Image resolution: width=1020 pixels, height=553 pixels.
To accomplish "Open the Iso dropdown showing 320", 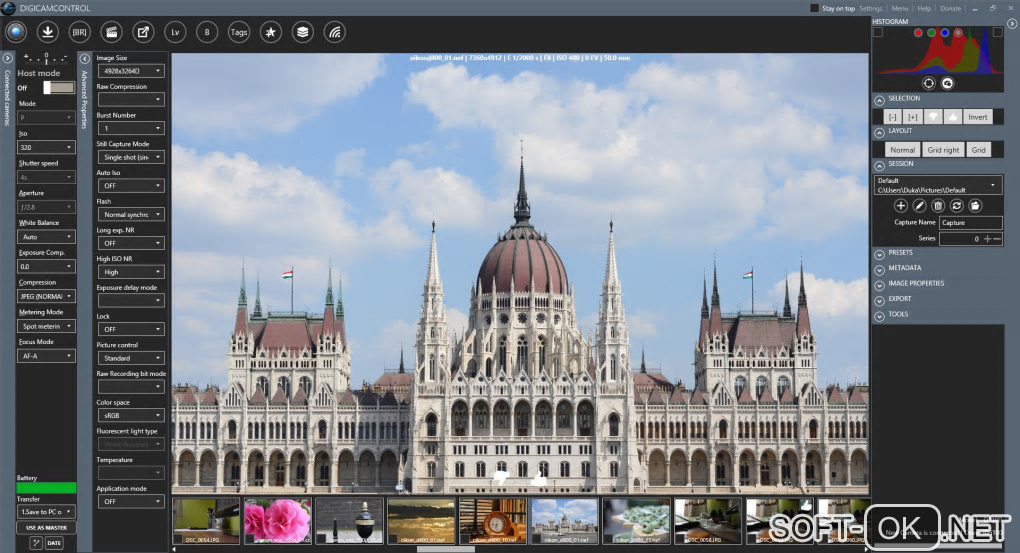I will click(46, 147).
